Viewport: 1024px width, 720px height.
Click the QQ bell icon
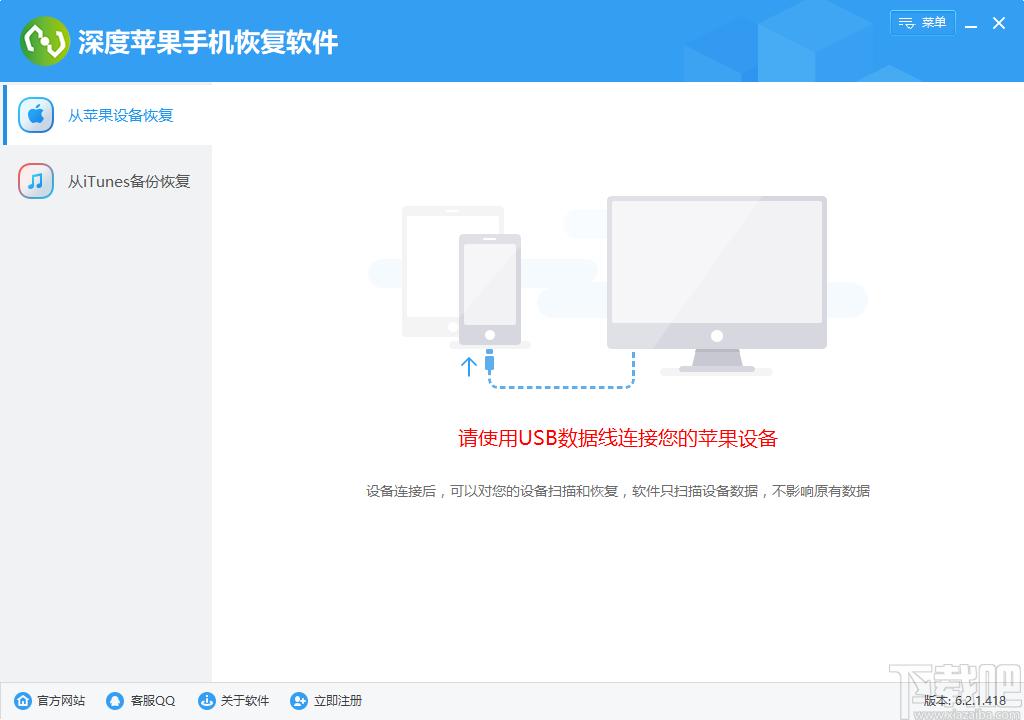coord(115,700)
